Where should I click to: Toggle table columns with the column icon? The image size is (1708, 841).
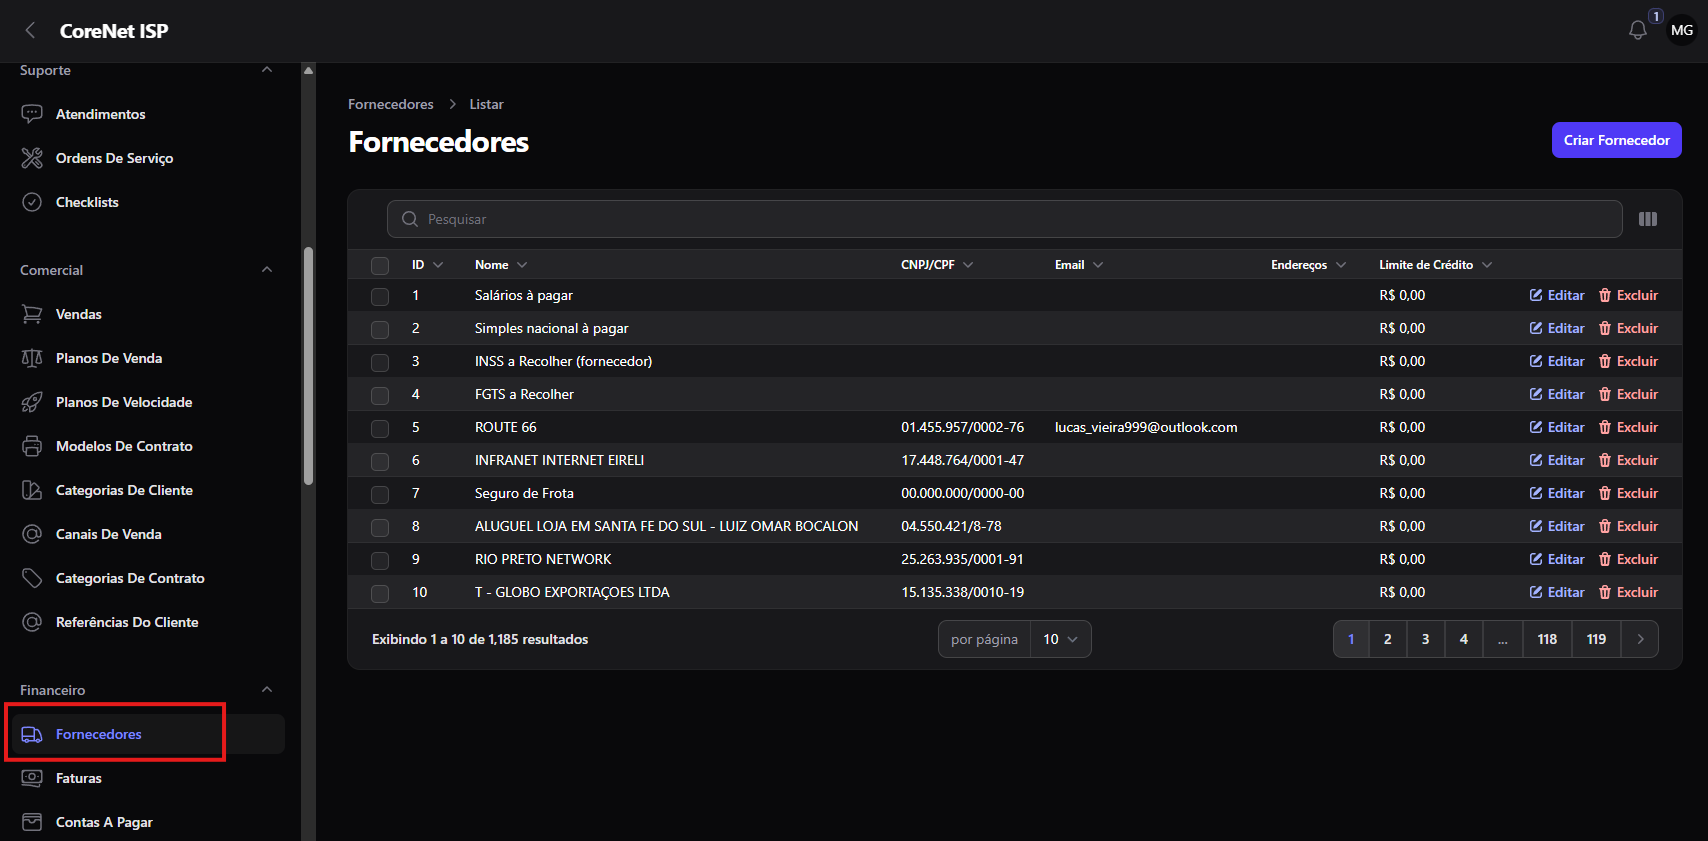click(x=1648, y=219)
